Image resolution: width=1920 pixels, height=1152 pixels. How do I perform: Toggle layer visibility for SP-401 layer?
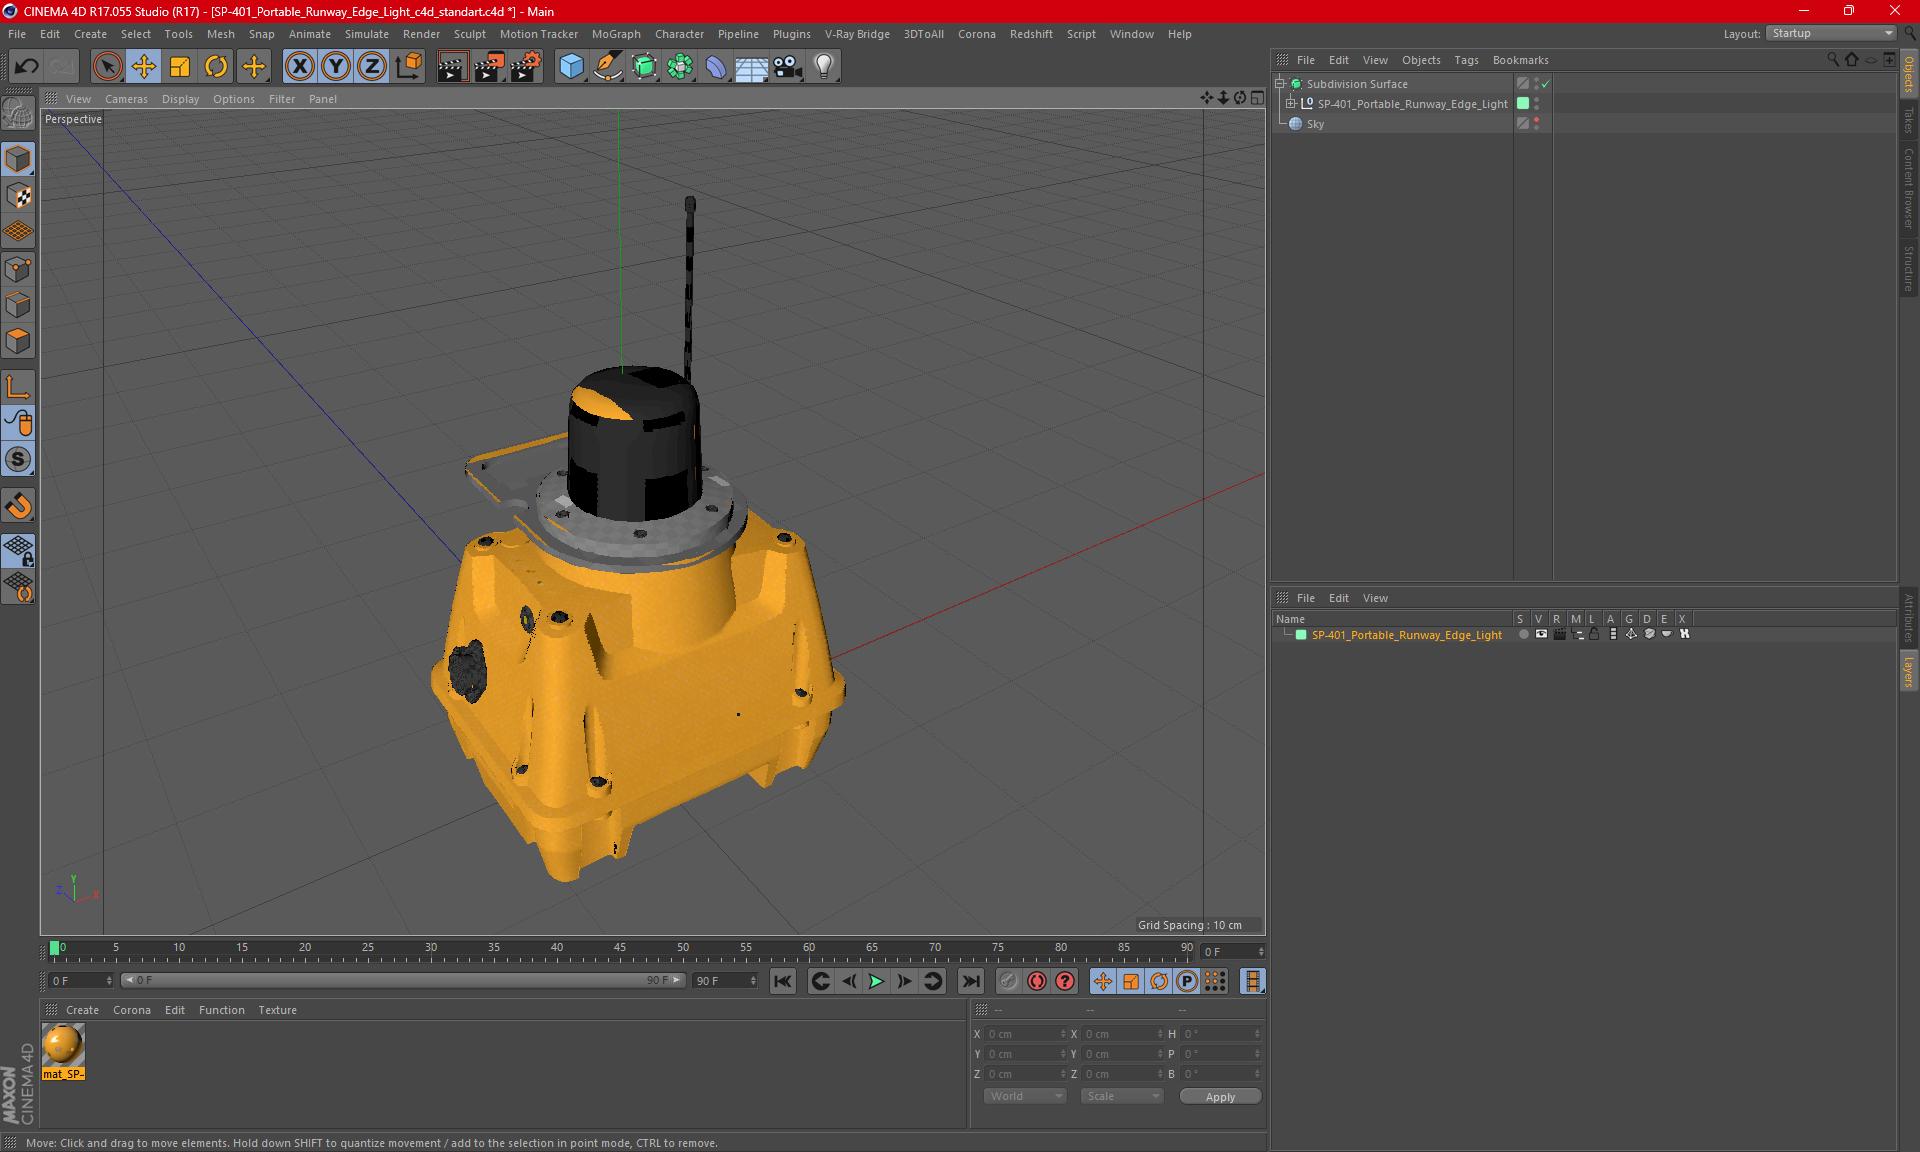coord(1541,635)
